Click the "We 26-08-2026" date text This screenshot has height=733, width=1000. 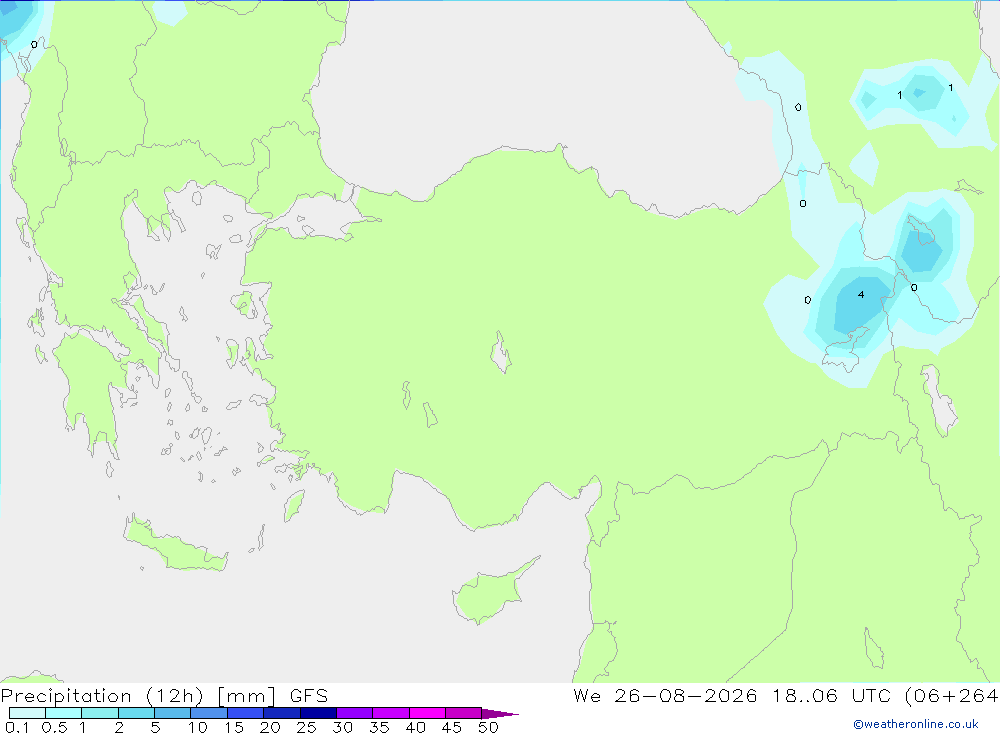tap(665, 696)
